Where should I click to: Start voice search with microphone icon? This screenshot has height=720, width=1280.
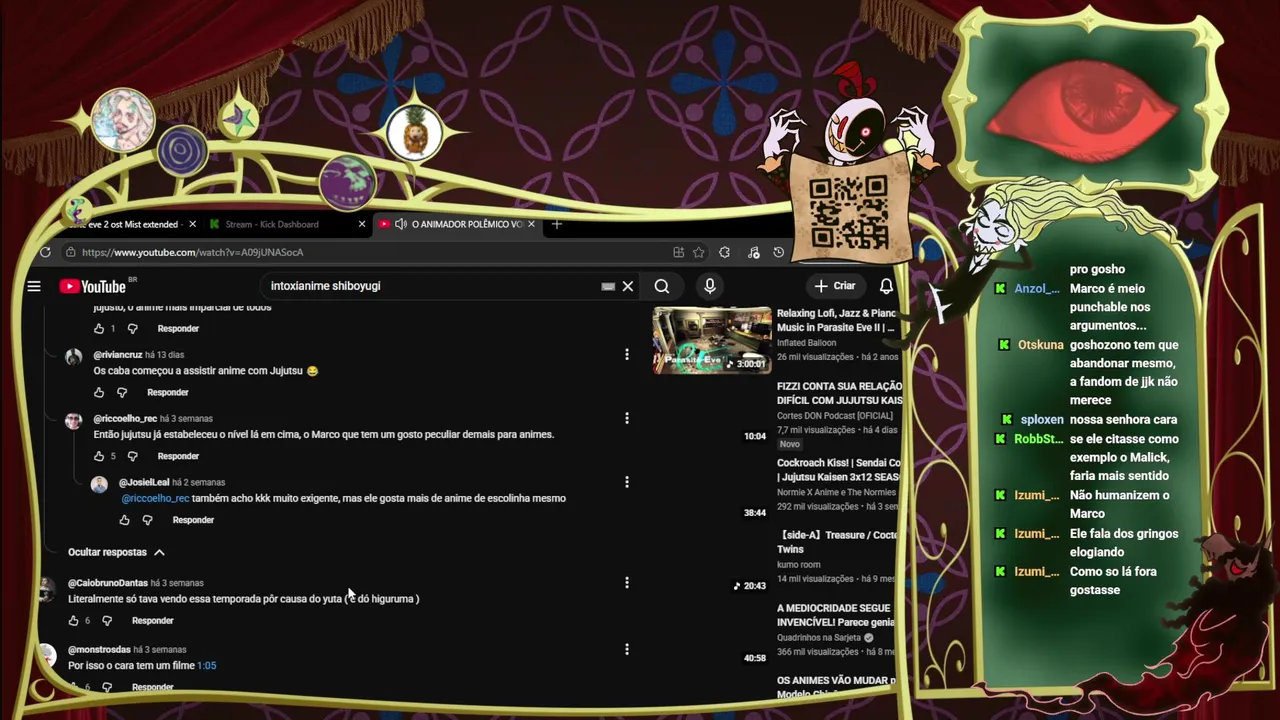coord(710,286)
